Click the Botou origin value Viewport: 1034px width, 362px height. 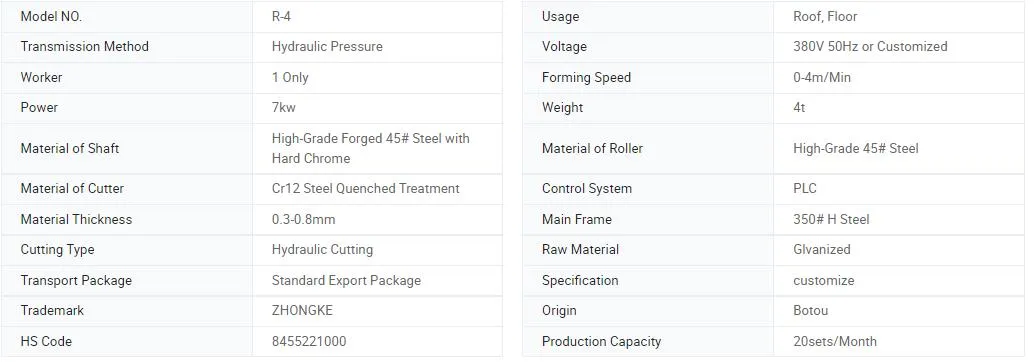point(810,311)
